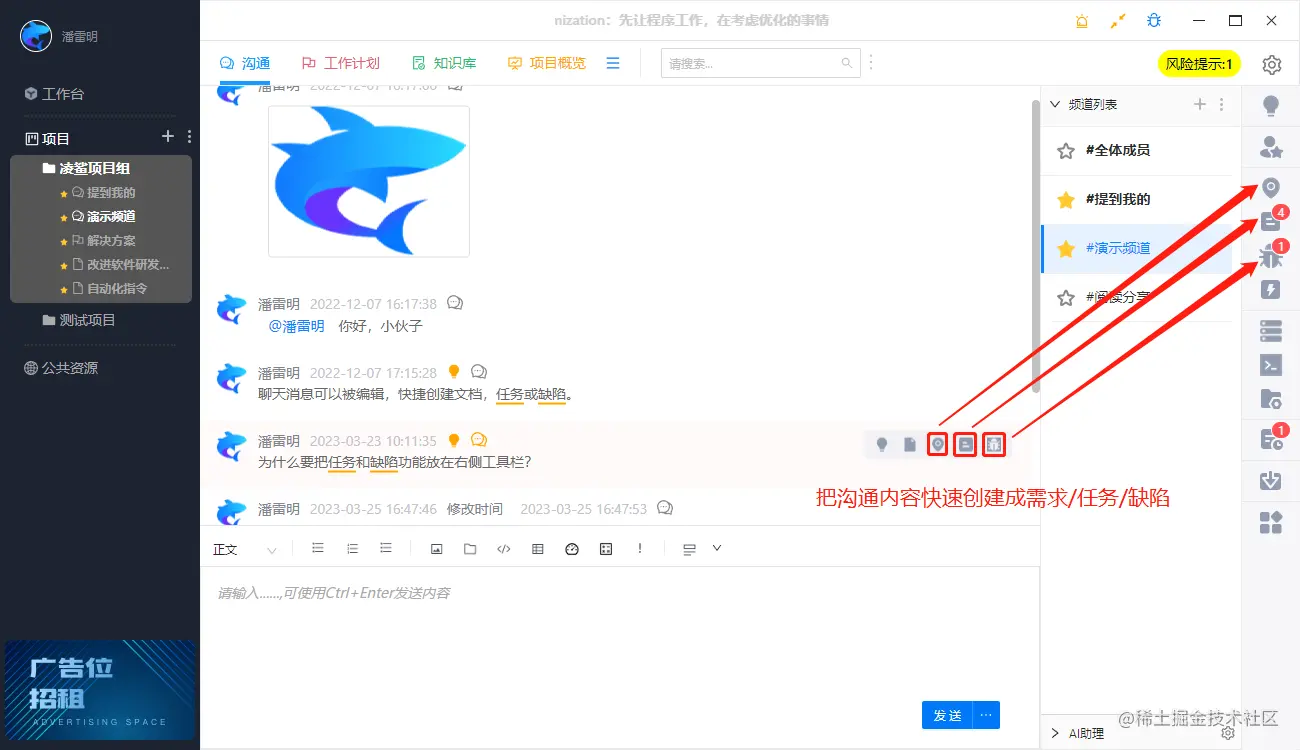
Task: Click the 风险提示:1 badge
Action: 1199,64
